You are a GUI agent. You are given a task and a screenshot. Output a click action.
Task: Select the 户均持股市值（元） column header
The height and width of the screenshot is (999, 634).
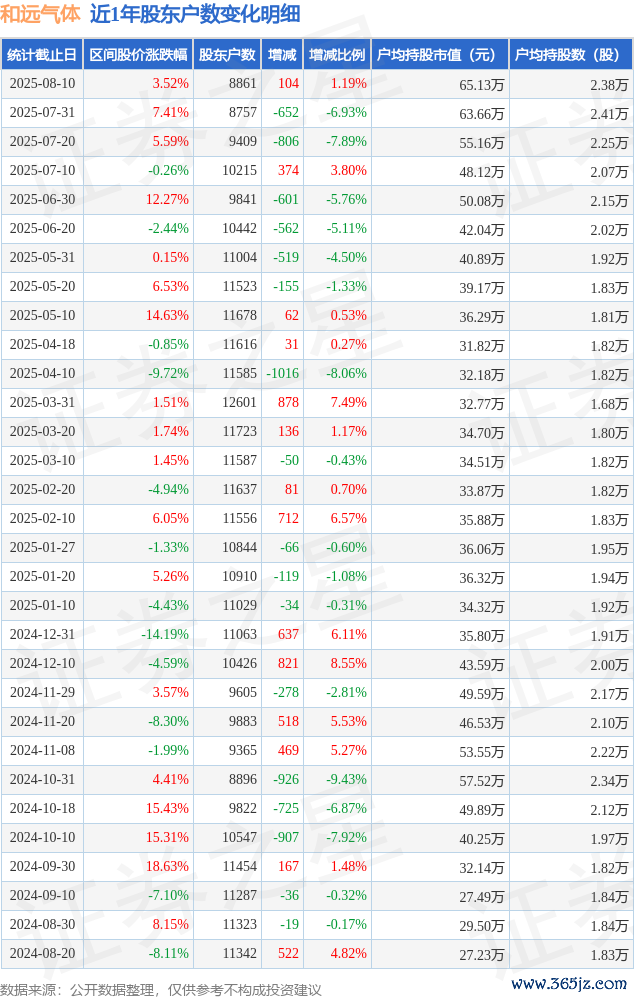tap(440, 55)
